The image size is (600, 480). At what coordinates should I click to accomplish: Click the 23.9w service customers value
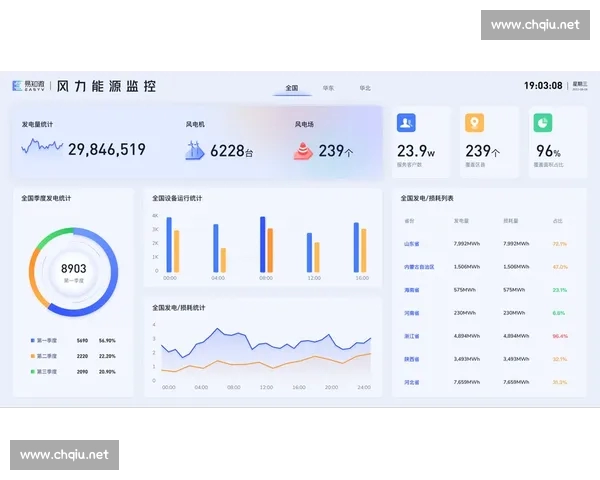[416, 151]
